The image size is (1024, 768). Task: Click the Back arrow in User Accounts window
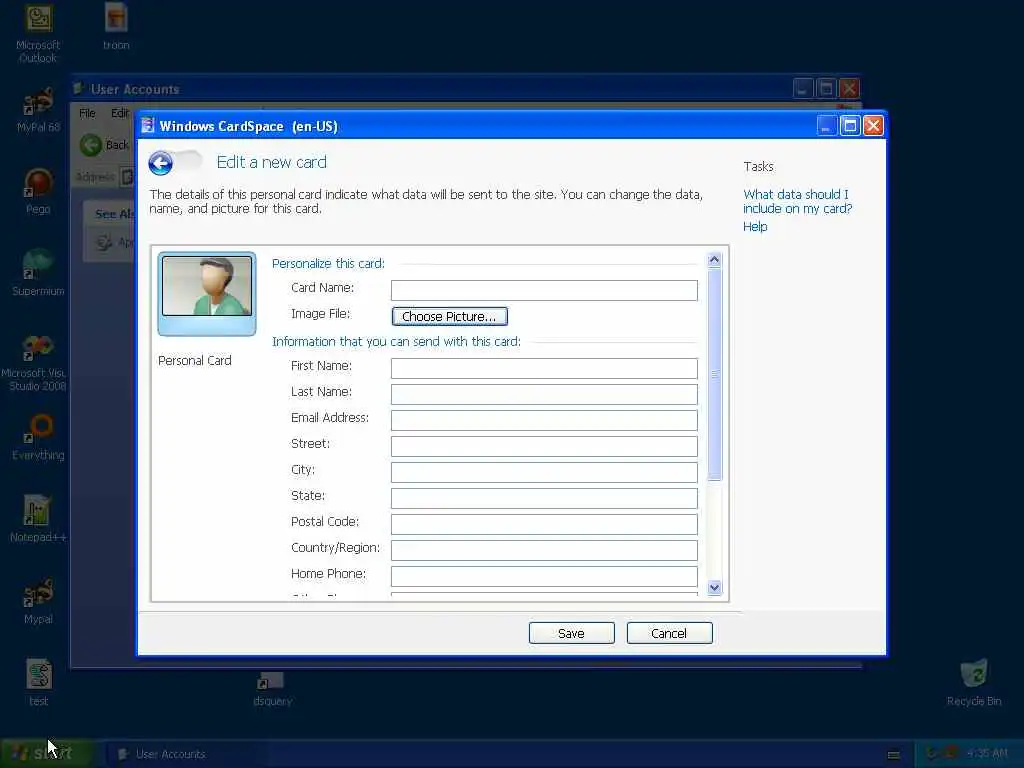[91, 144]
